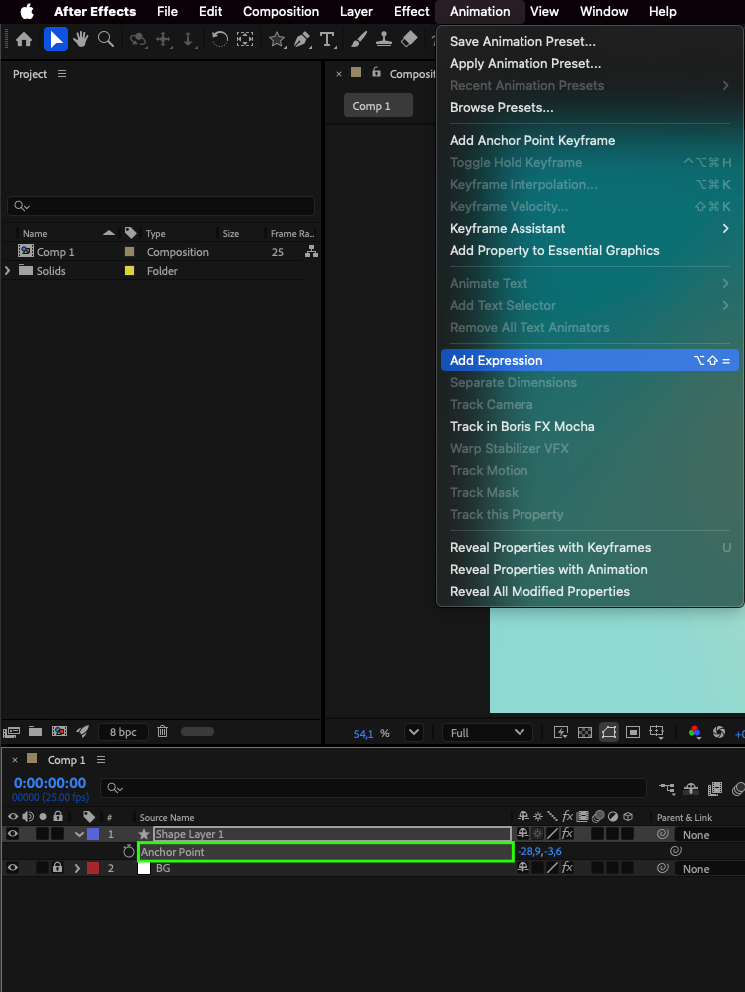Select the Hand tool
The image size is (745, 992).
point(80,40)
